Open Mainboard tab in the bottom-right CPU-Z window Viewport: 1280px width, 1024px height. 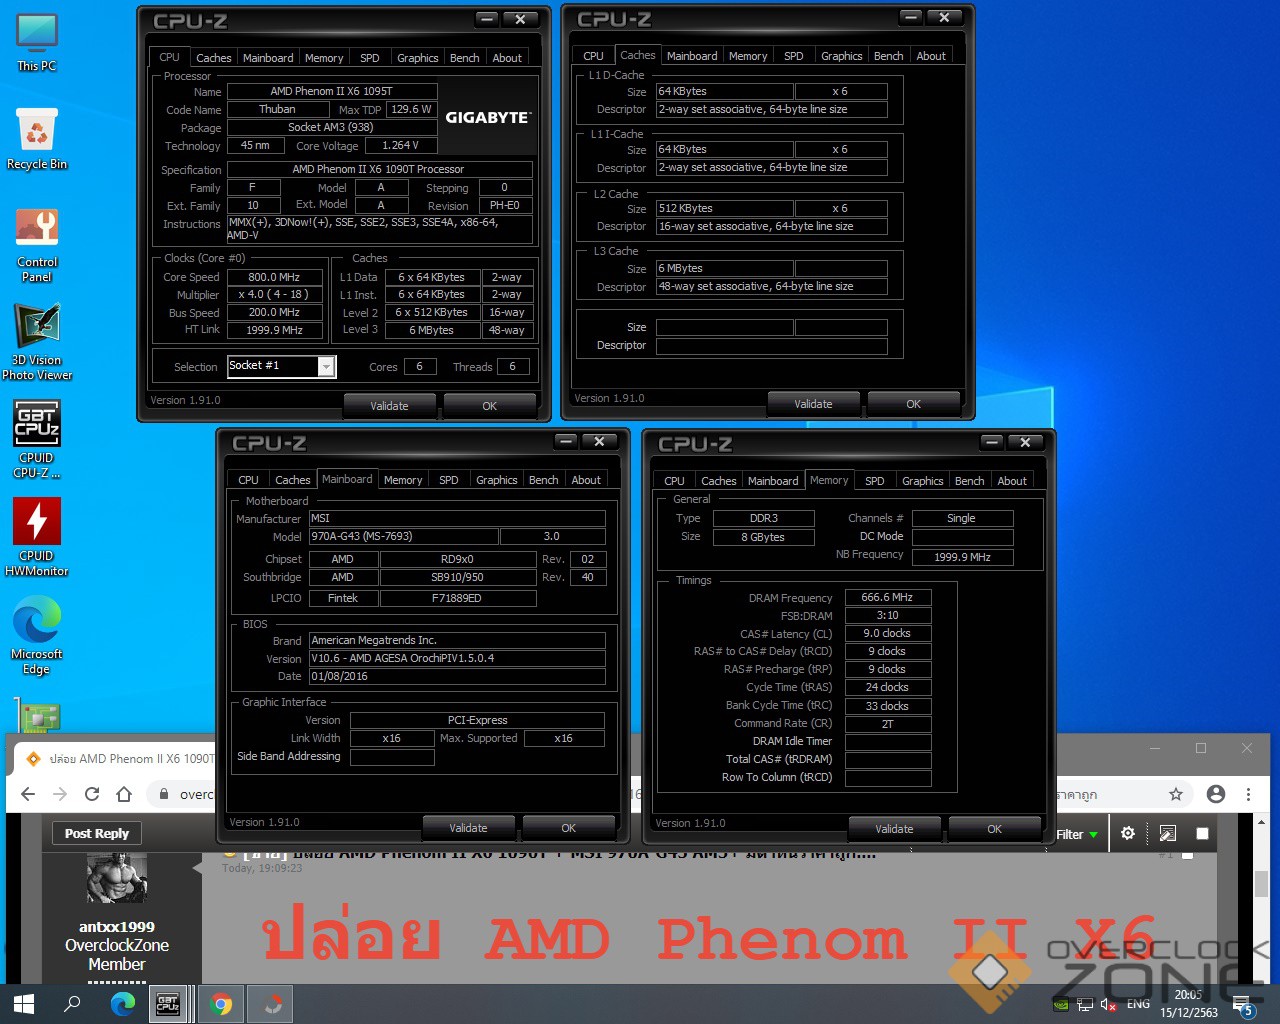[773, 481]
